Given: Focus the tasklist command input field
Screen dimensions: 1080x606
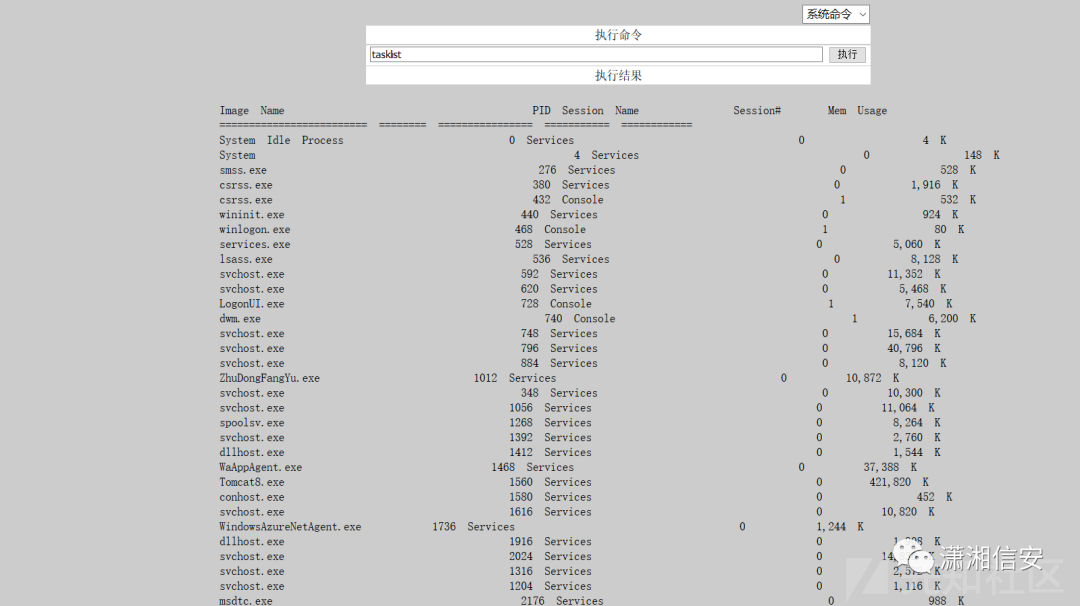Looking at the screenshot, I should tap(596, 54).
